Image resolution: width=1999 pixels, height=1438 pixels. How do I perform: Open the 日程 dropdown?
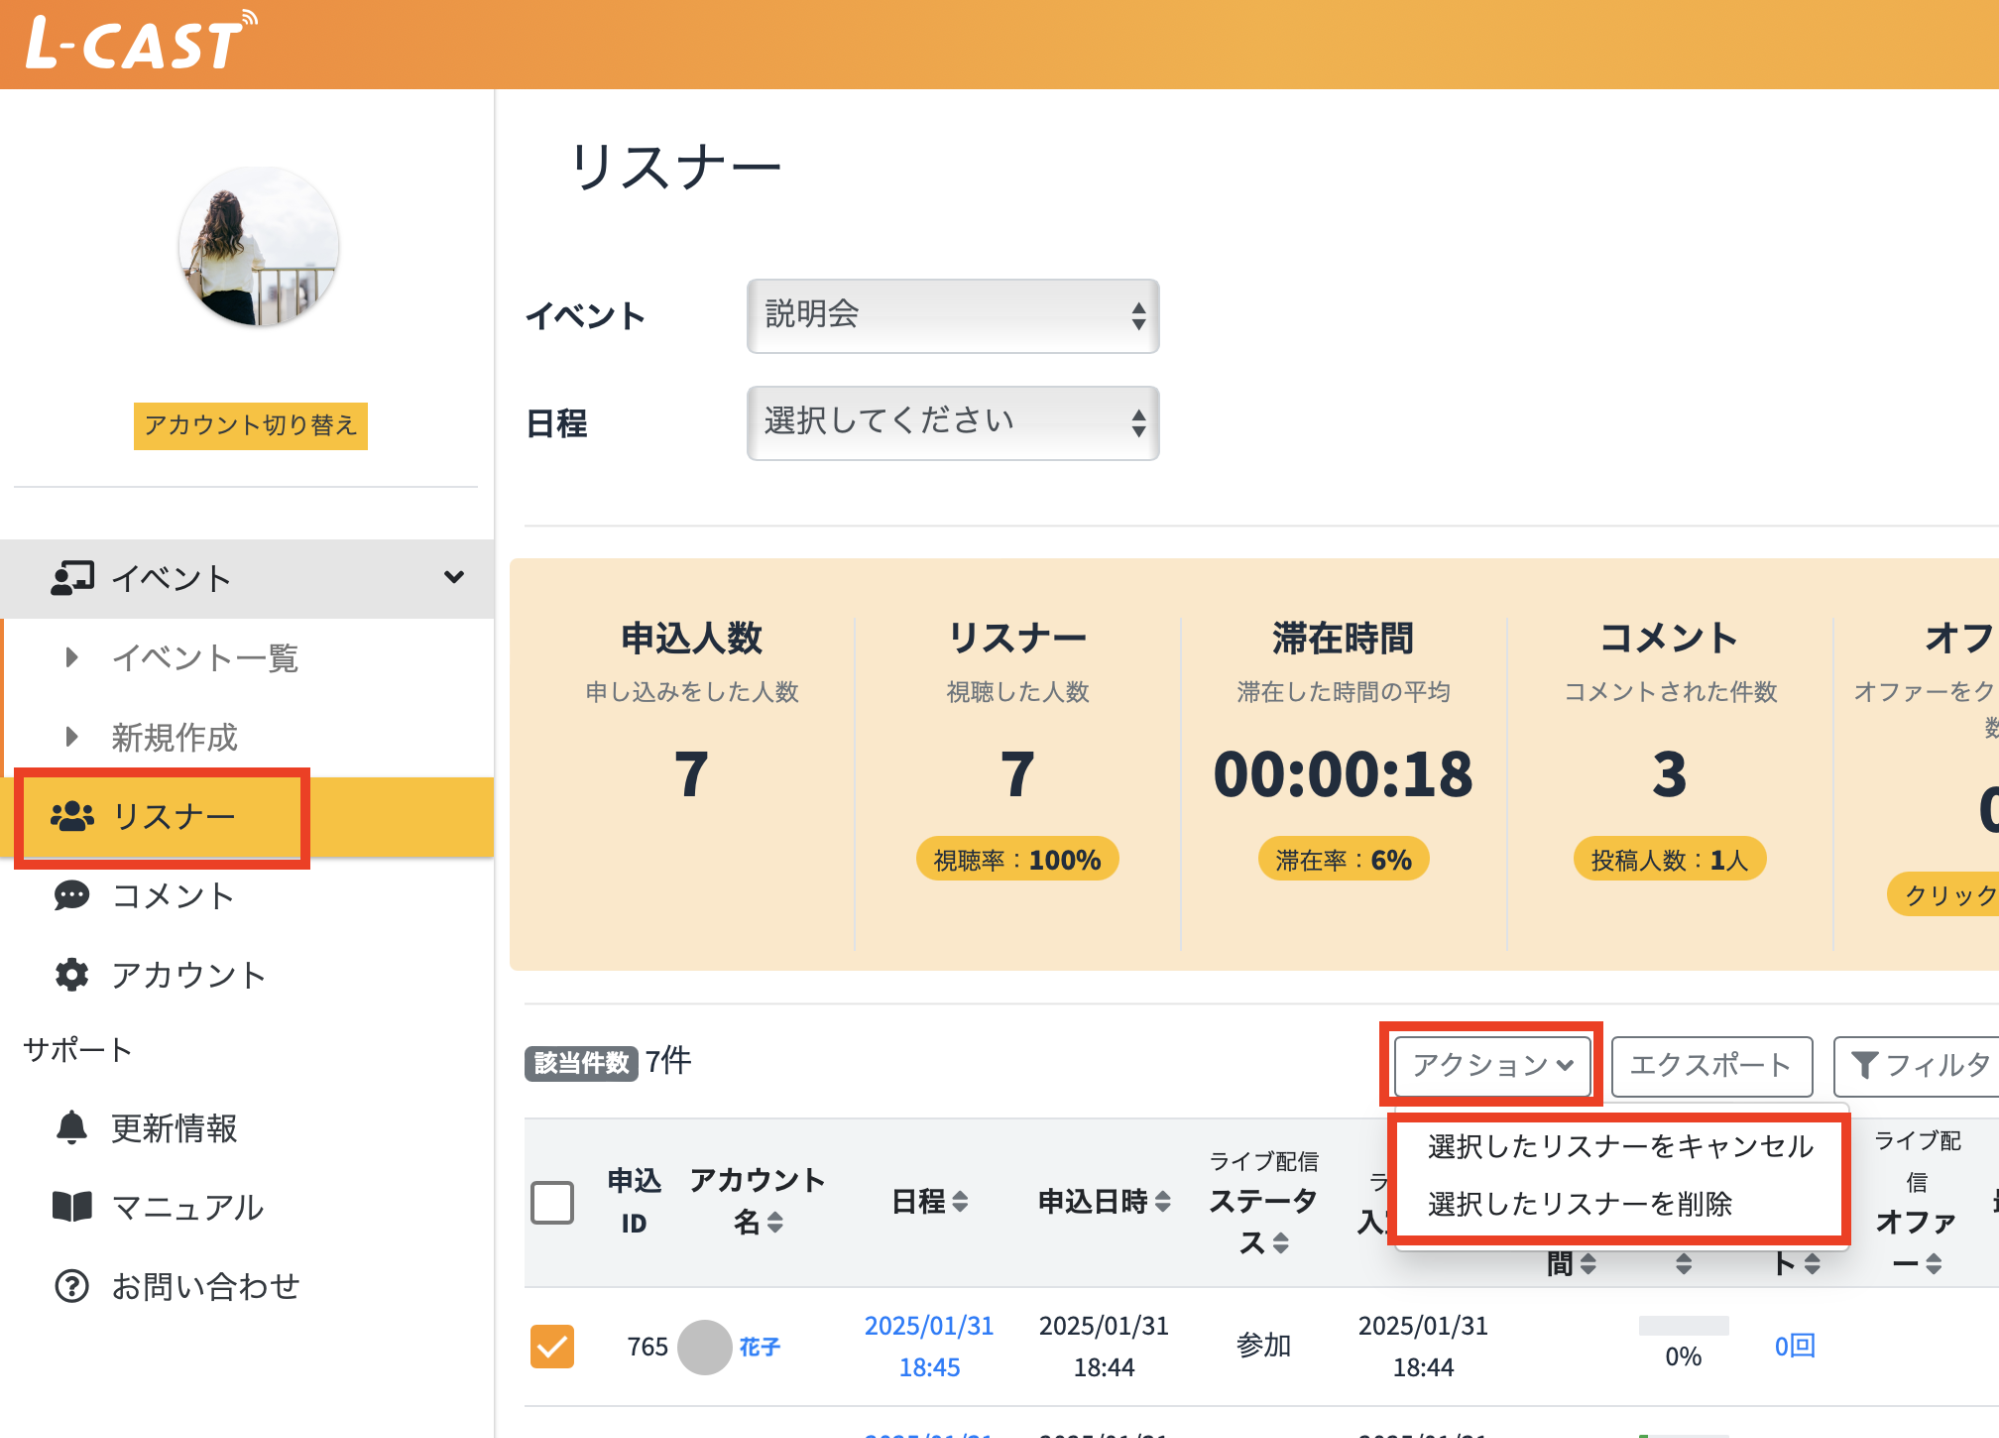pyautogui.click(x=951, y=422)
